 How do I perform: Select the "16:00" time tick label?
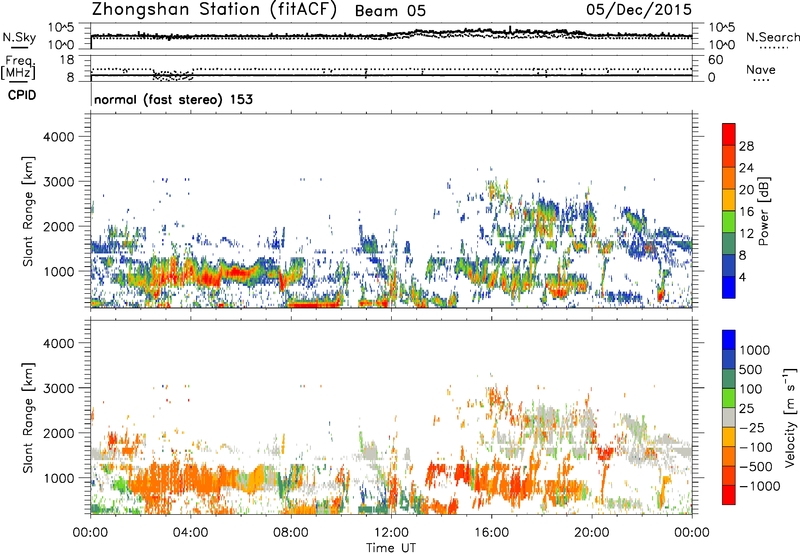click(x=491, y=533)
